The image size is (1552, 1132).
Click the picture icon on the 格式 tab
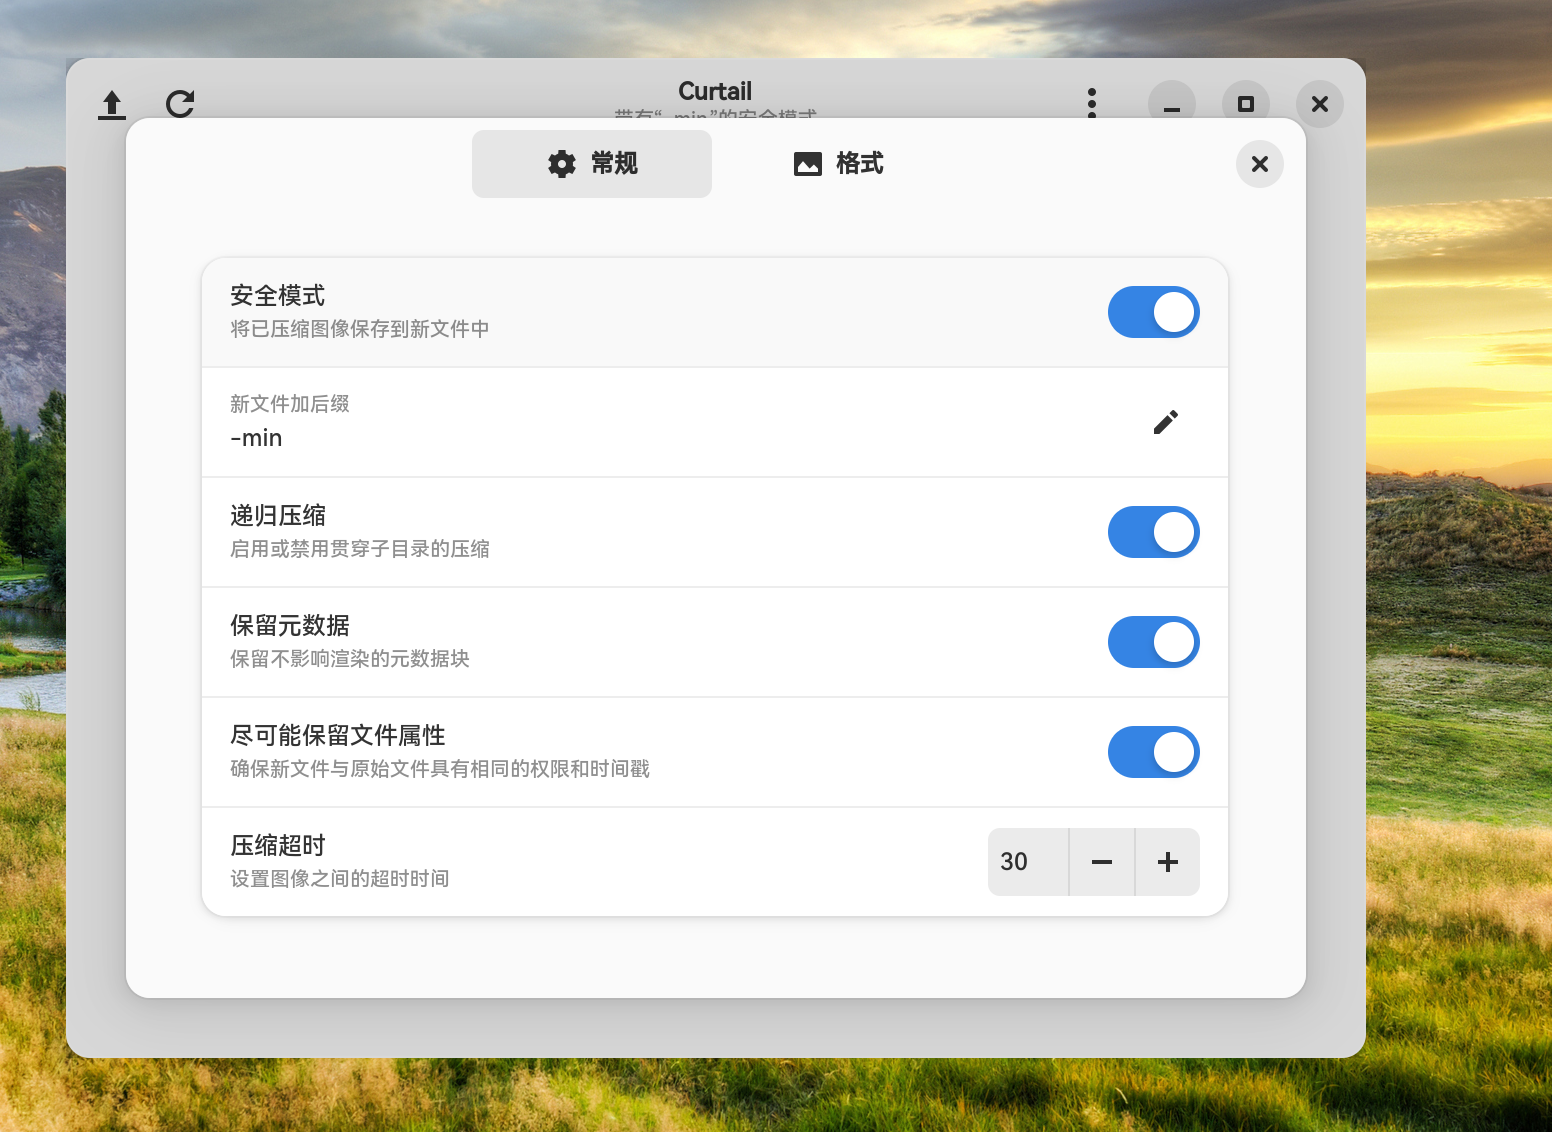pos(807,164)
